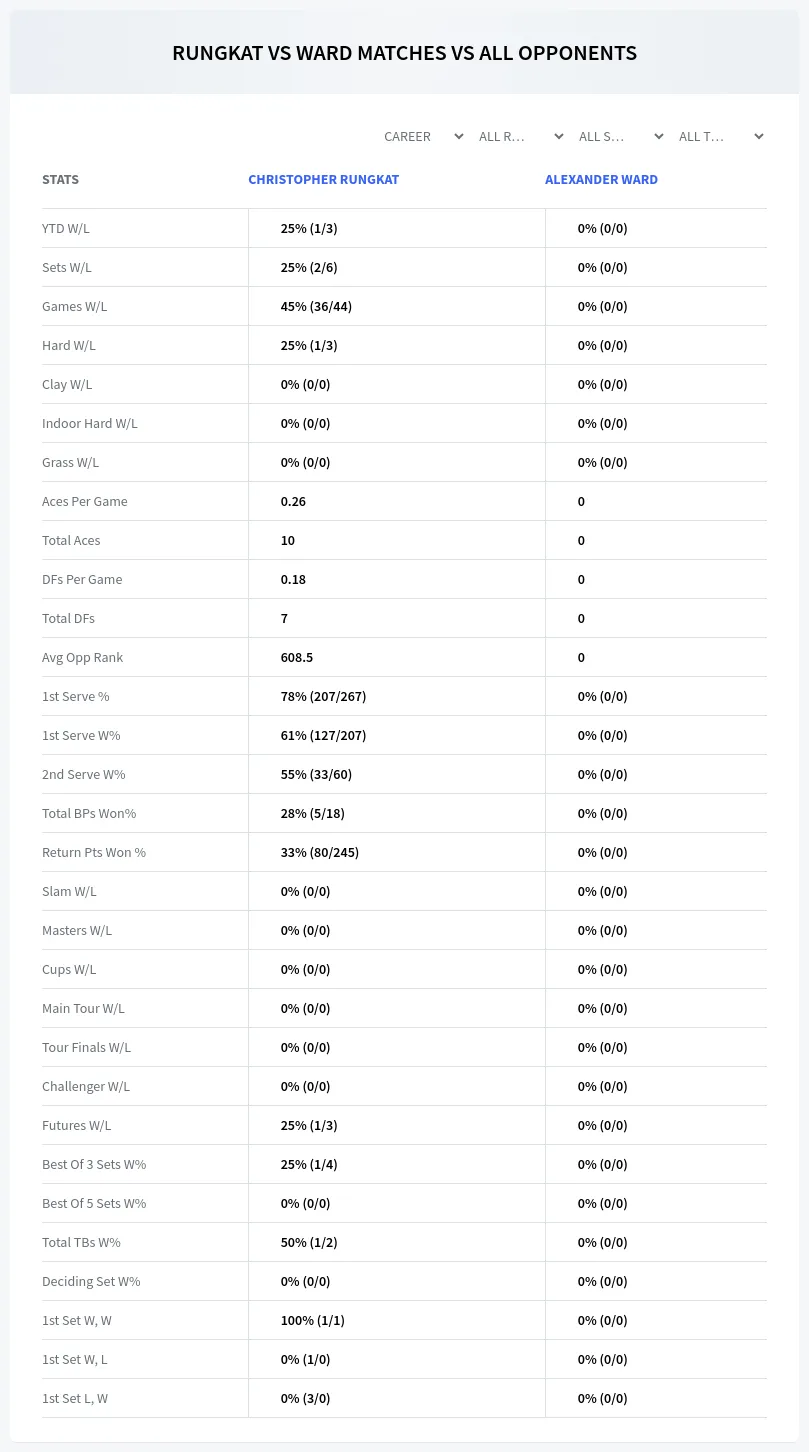Click the chevron arrow beside ALL S…
Screen dimensions: 809x1452
point(659,136)
